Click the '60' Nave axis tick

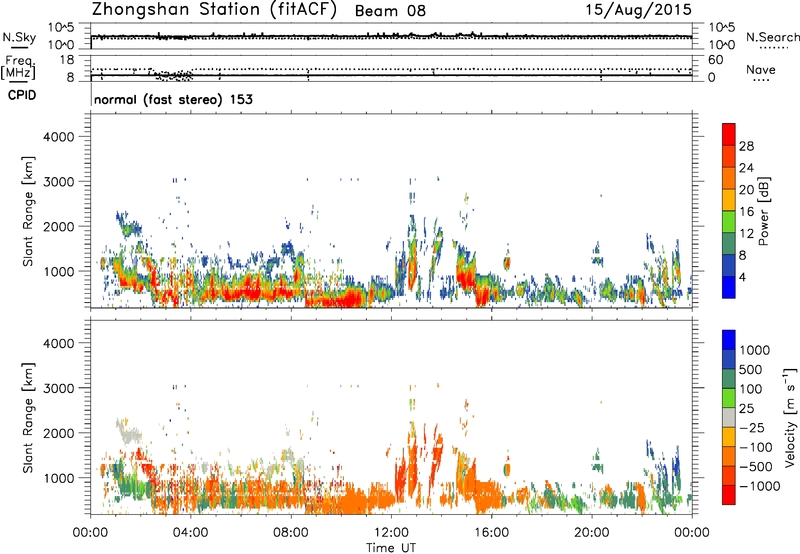pos(715,60)
